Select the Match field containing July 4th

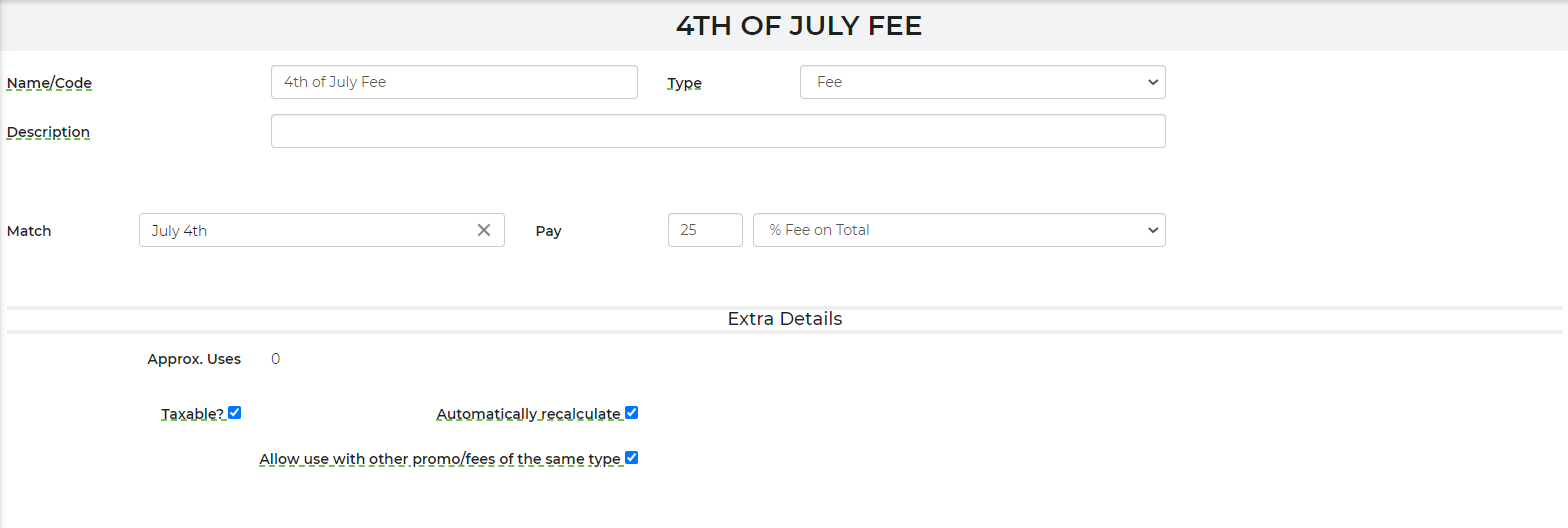[x=322, y=230]
